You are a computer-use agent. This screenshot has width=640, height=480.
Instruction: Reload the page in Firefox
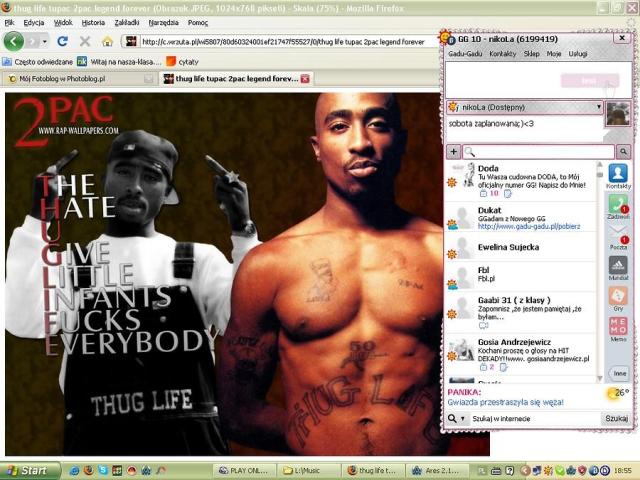62,41
